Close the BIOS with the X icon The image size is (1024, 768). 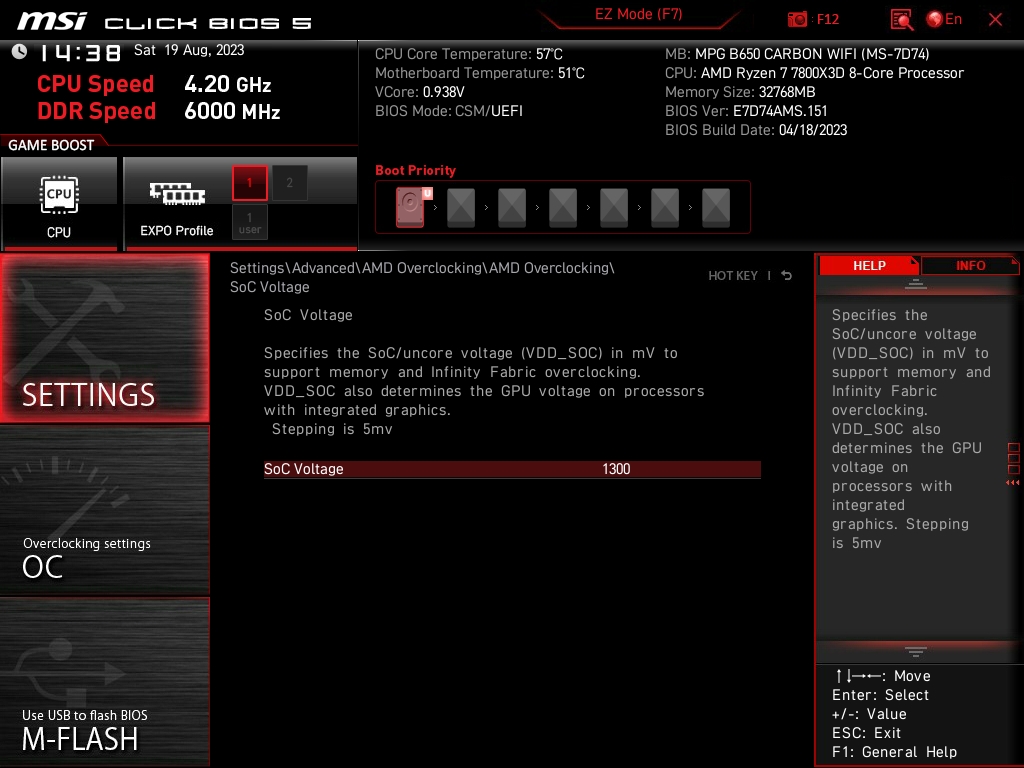pos(995,20)
